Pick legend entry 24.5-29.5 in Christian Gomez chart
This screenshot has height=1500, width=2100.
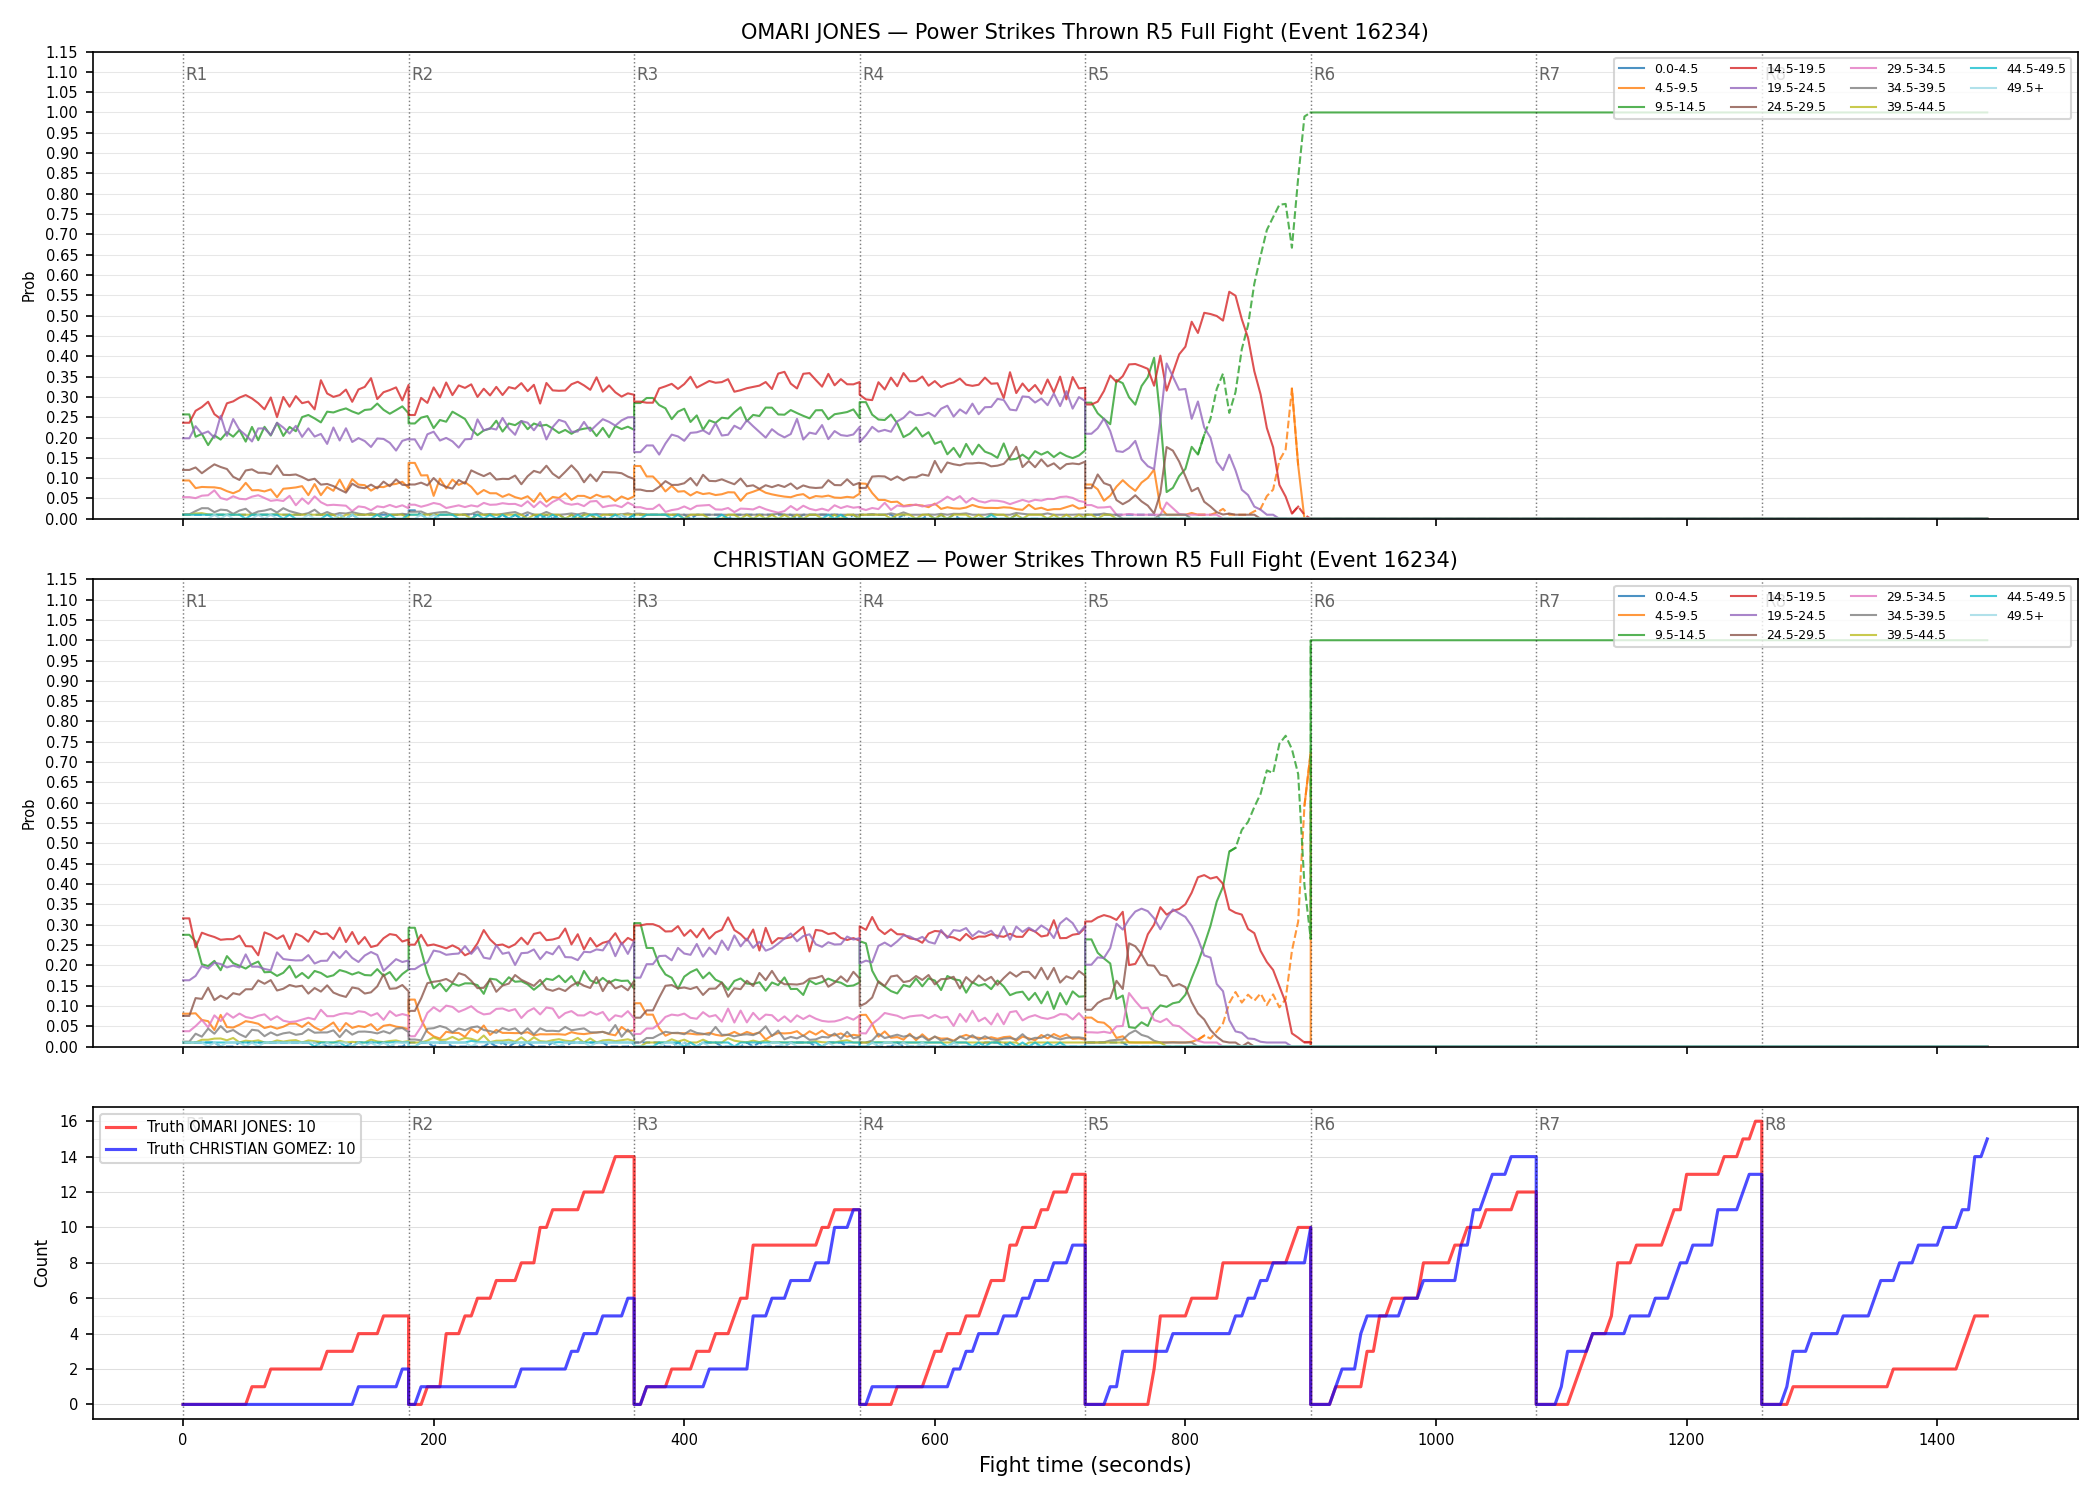tap(1778, 635)
